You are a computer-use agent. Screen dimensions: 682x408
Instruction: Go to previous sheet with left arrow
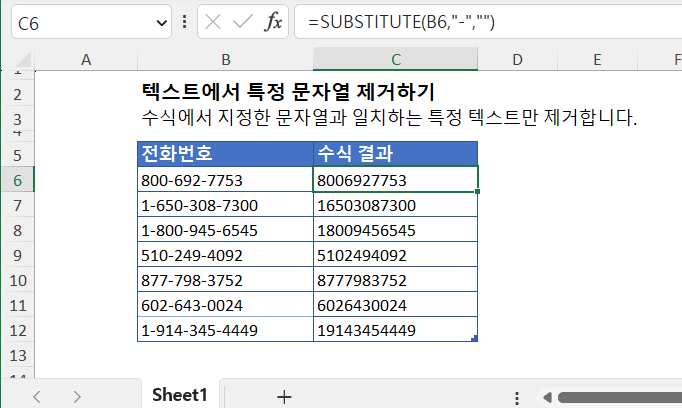(x=37, y=397)
